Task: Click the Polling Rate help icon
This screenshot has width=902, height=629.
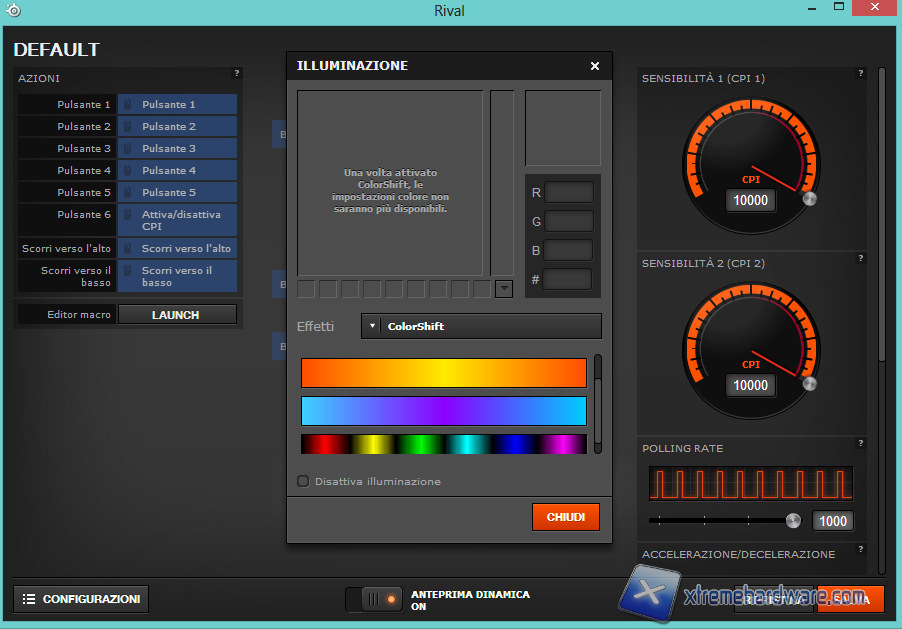Action: pos(860,443)
